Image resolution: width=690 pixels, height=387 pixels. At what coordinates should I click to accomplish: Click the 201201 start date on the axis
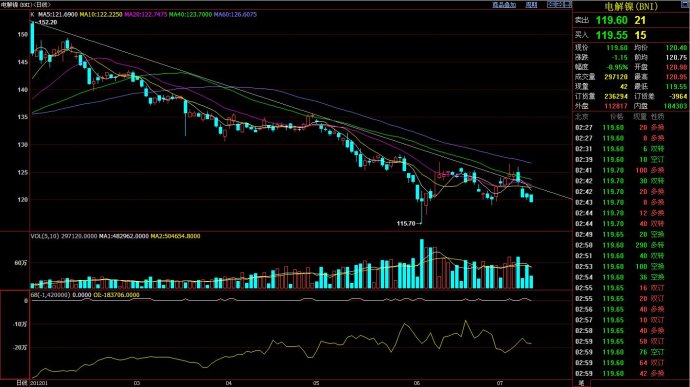[39, 383]
